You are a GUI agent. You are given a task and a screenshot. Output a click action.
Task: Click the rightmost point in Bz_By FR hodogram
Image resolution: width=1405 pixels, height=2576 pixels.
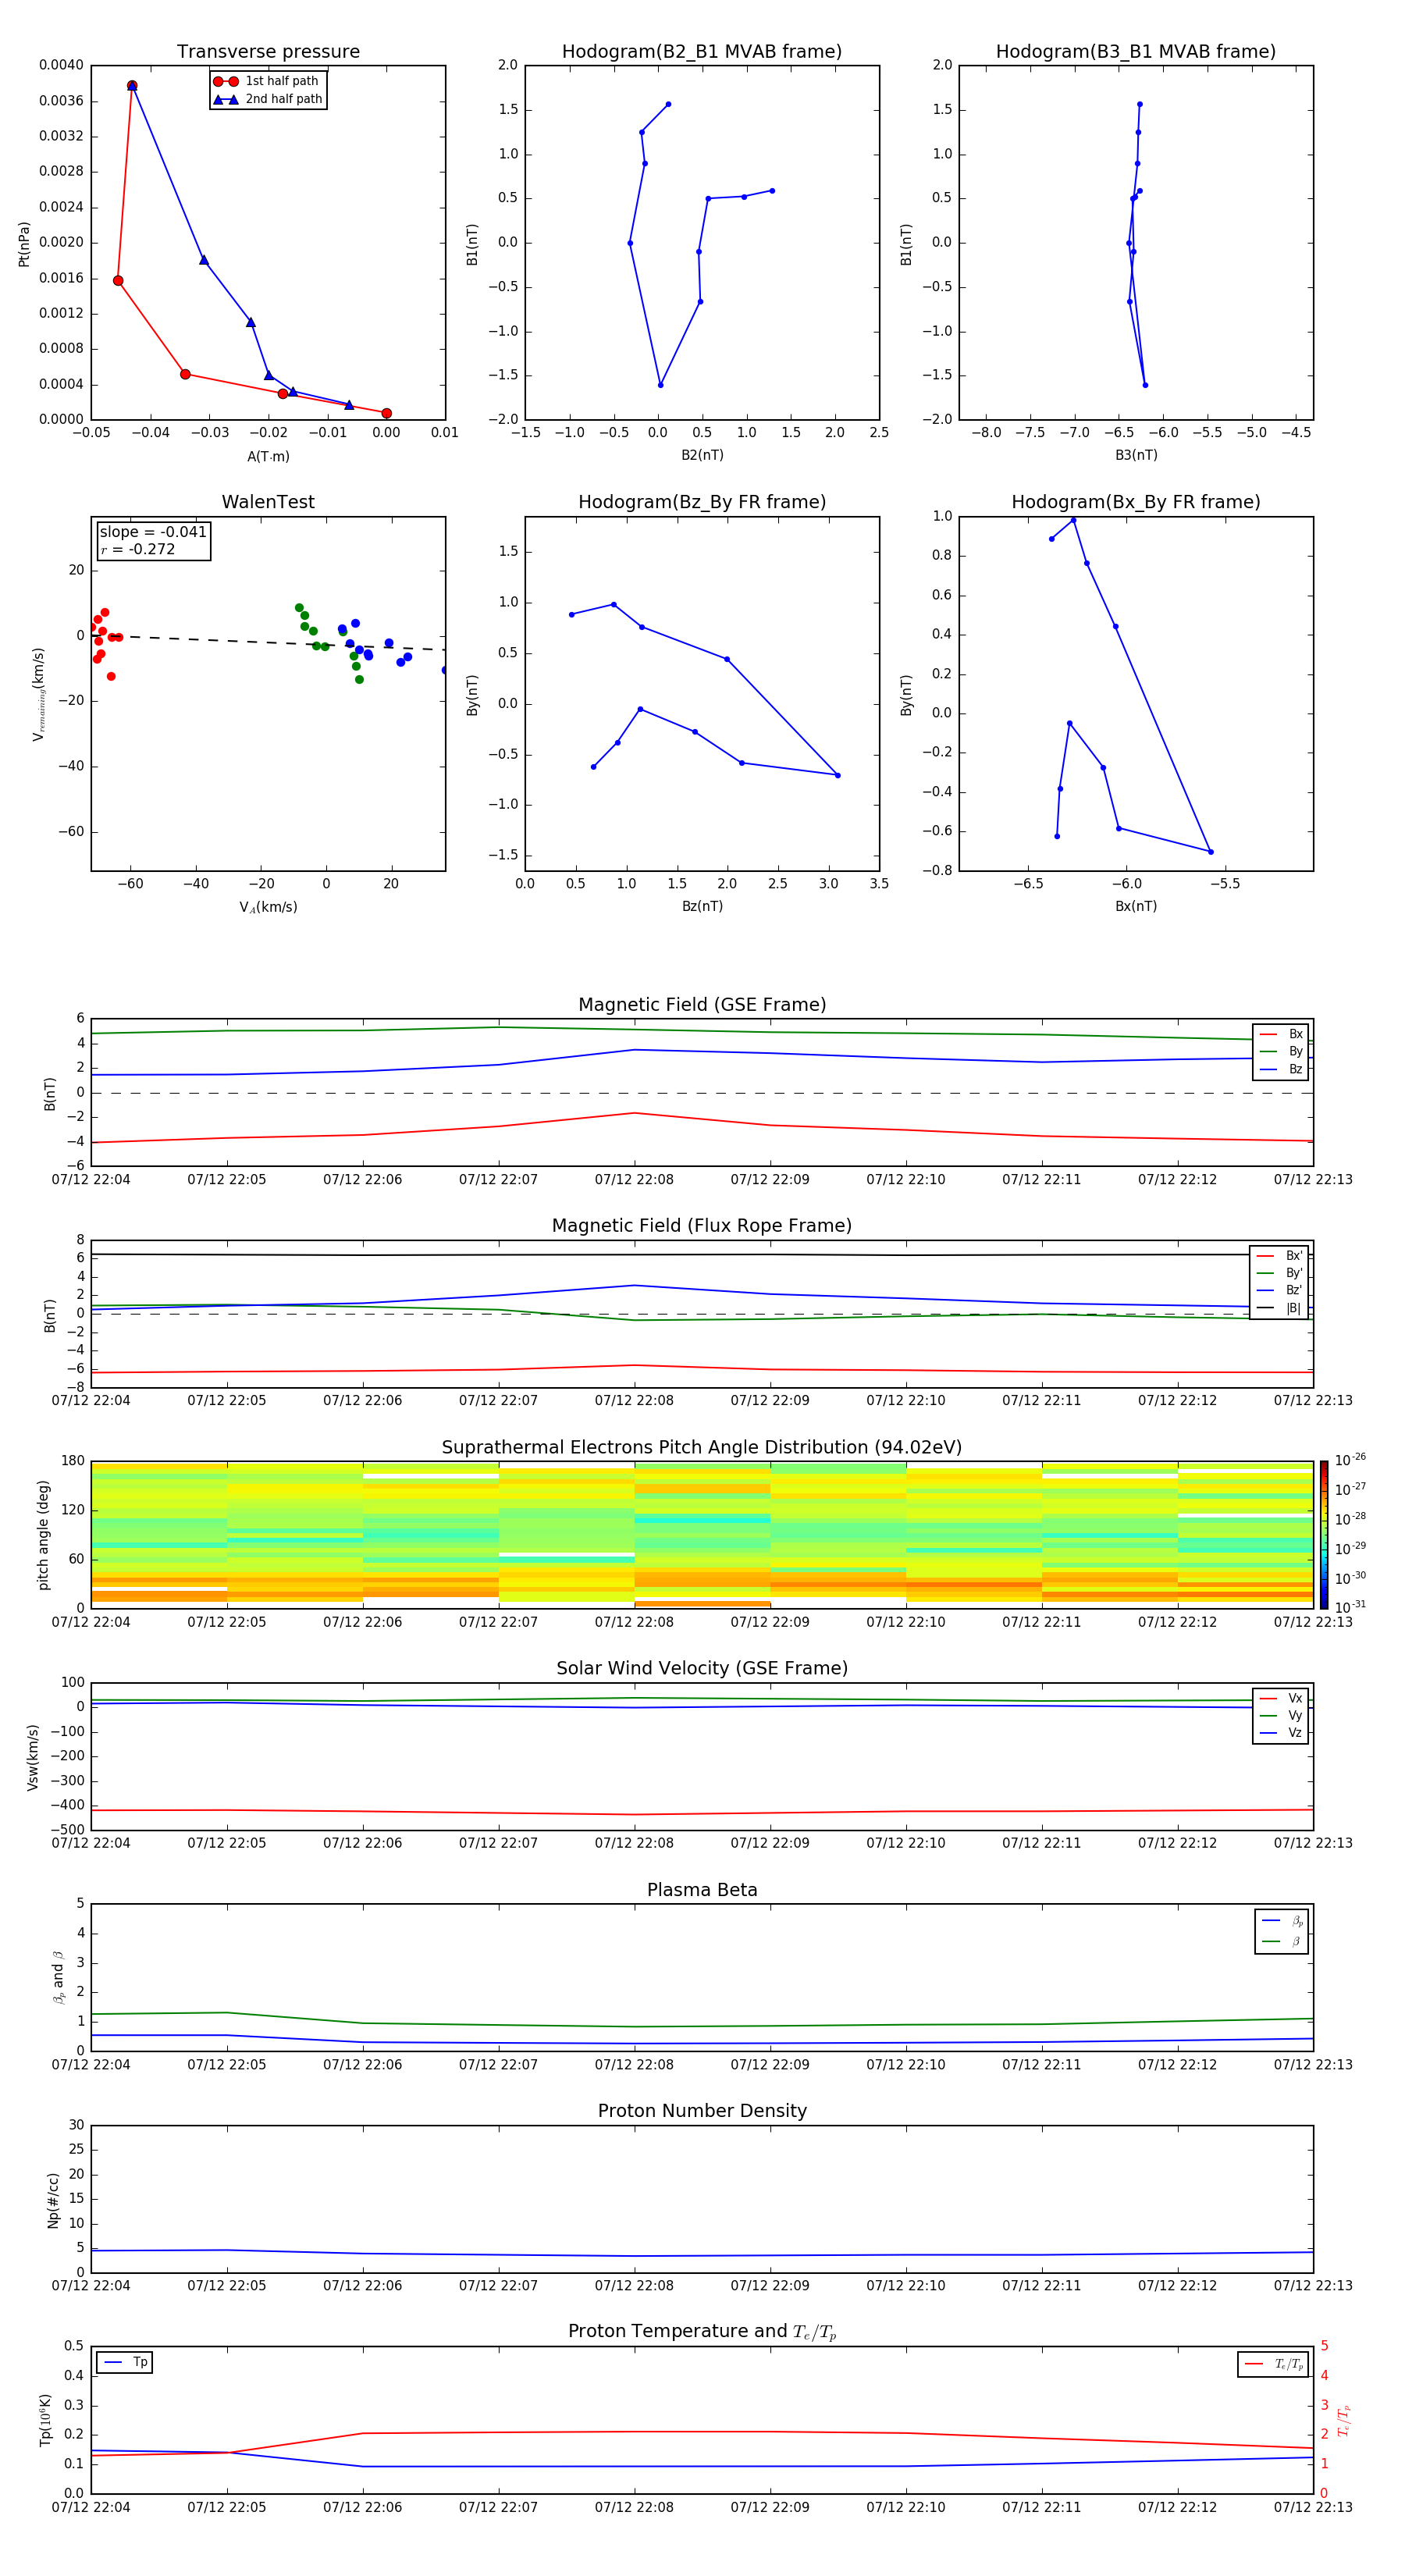tap(837, 775)
